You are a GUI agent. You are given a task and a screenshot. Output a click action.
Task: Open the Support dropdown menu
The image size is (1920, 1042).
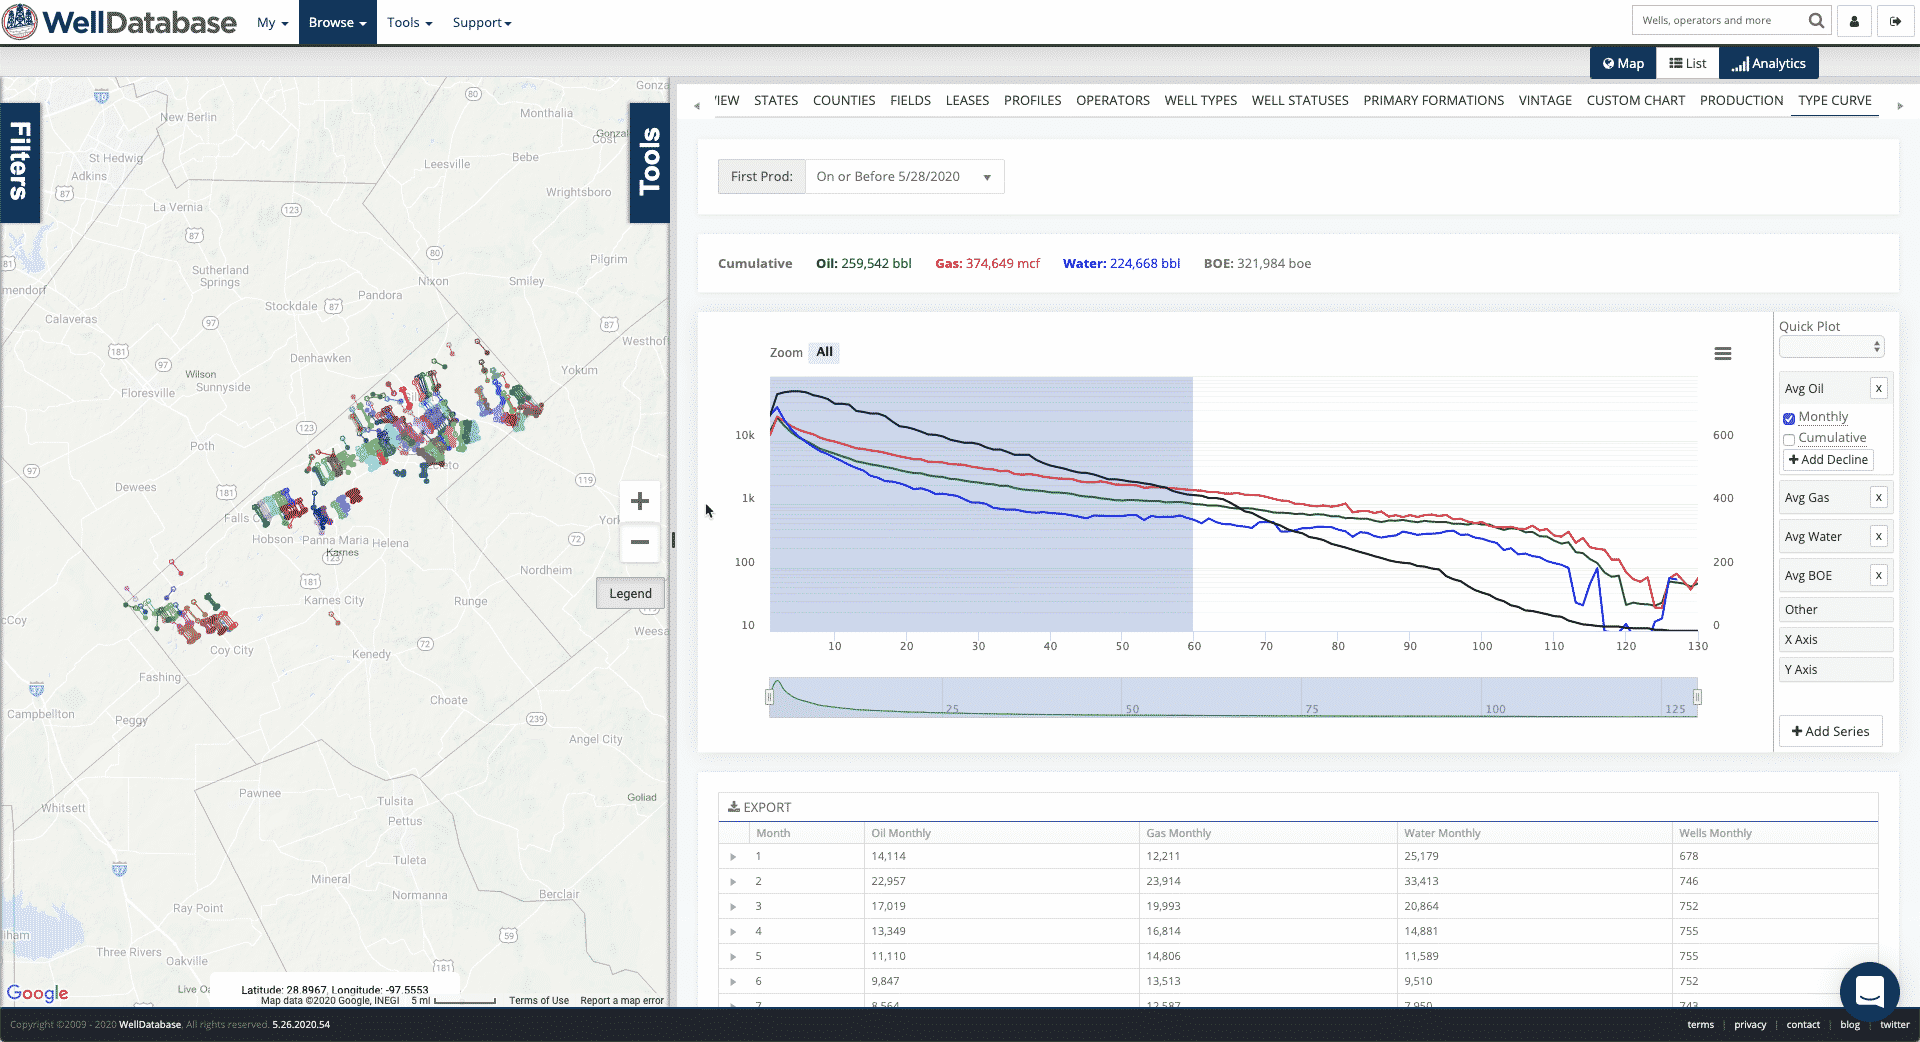click(x=481, y=22)
